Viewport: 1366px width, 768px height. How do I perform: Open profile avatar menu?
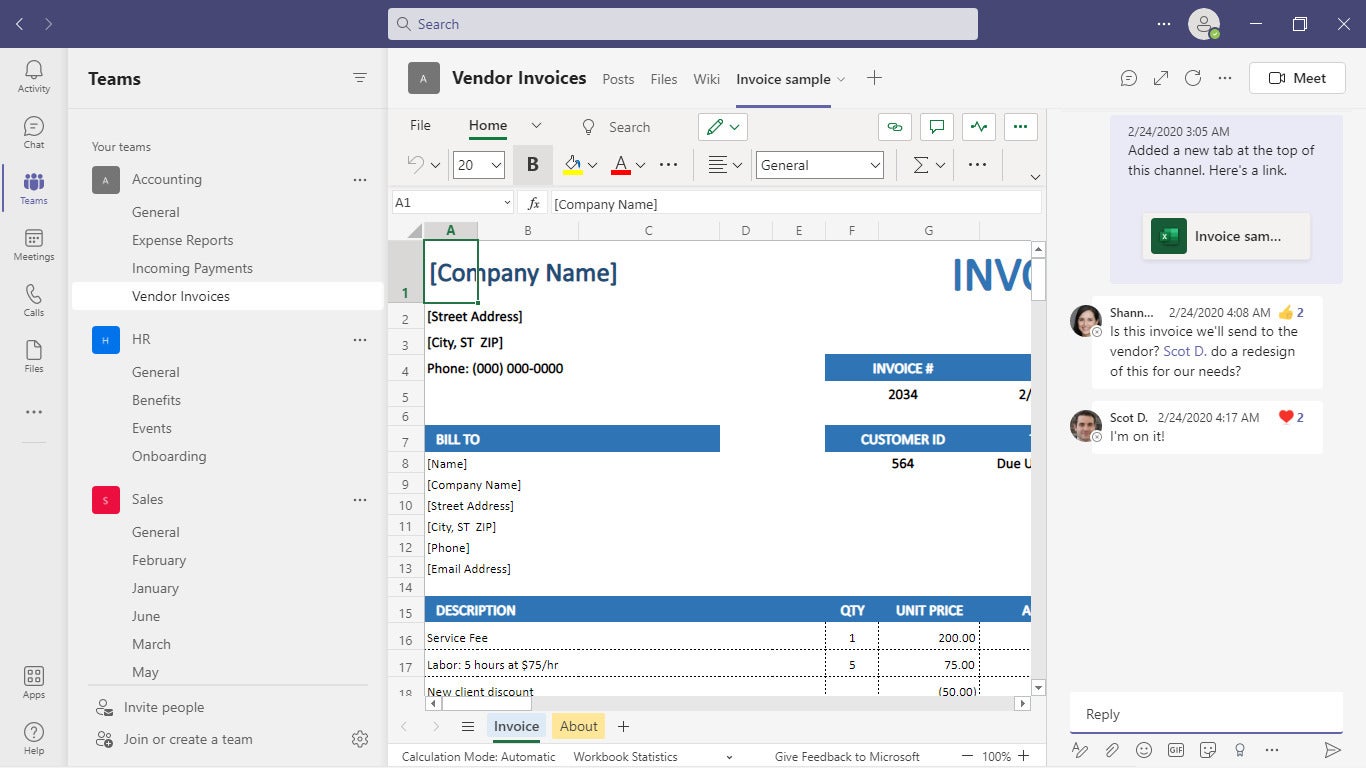pyautogui.click(x=1204, y=24)
